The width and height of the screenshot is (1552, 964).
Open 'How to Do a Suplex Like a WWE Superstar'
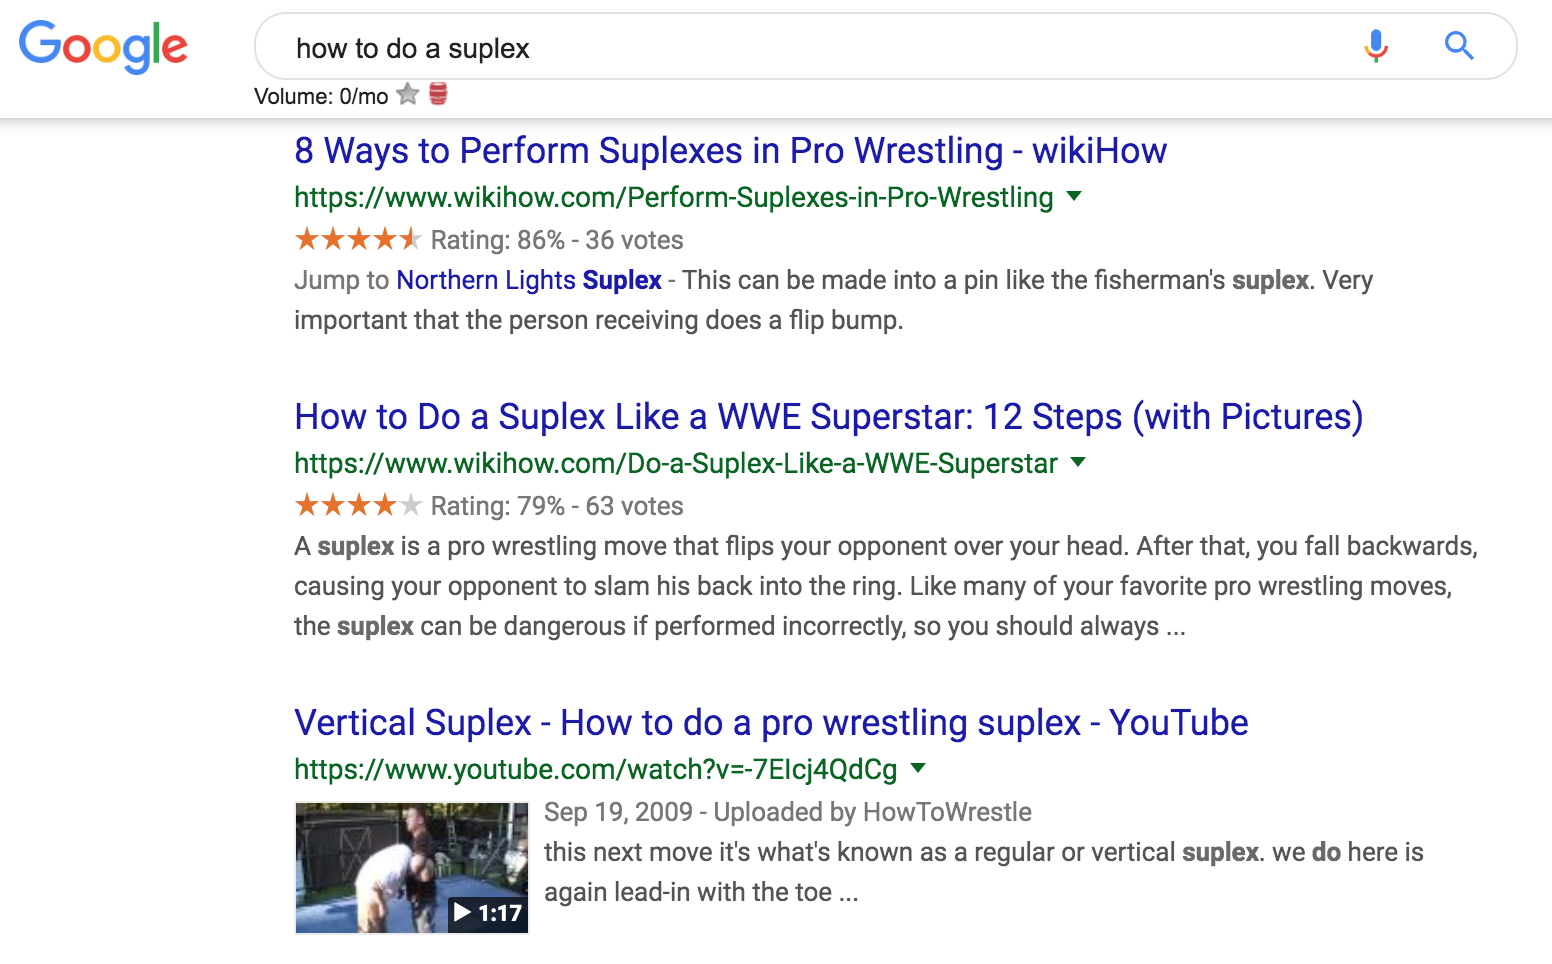[x=828, y=417]
